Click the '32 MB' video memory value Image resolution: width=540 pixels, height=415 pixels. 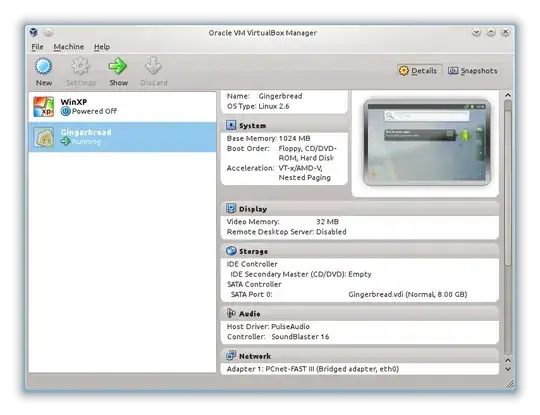pyautogui.click(x=327, y=221)
